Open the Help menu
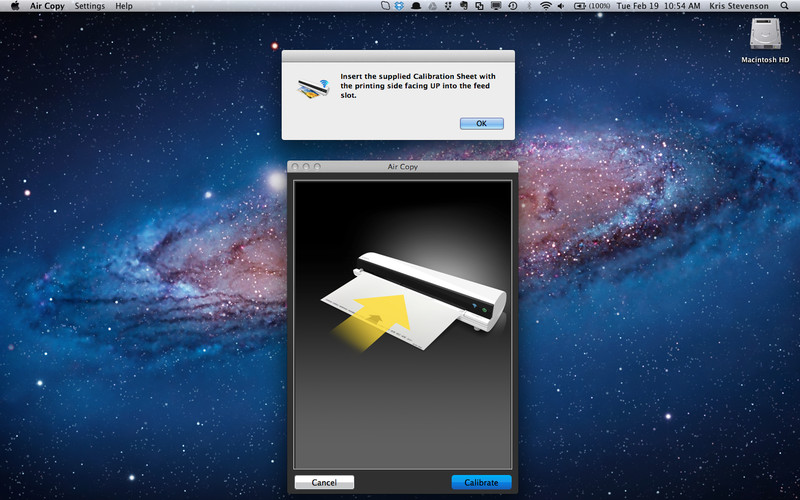Image resolution: width=800 pixels, height=500 pixels. tap(123, 6)
